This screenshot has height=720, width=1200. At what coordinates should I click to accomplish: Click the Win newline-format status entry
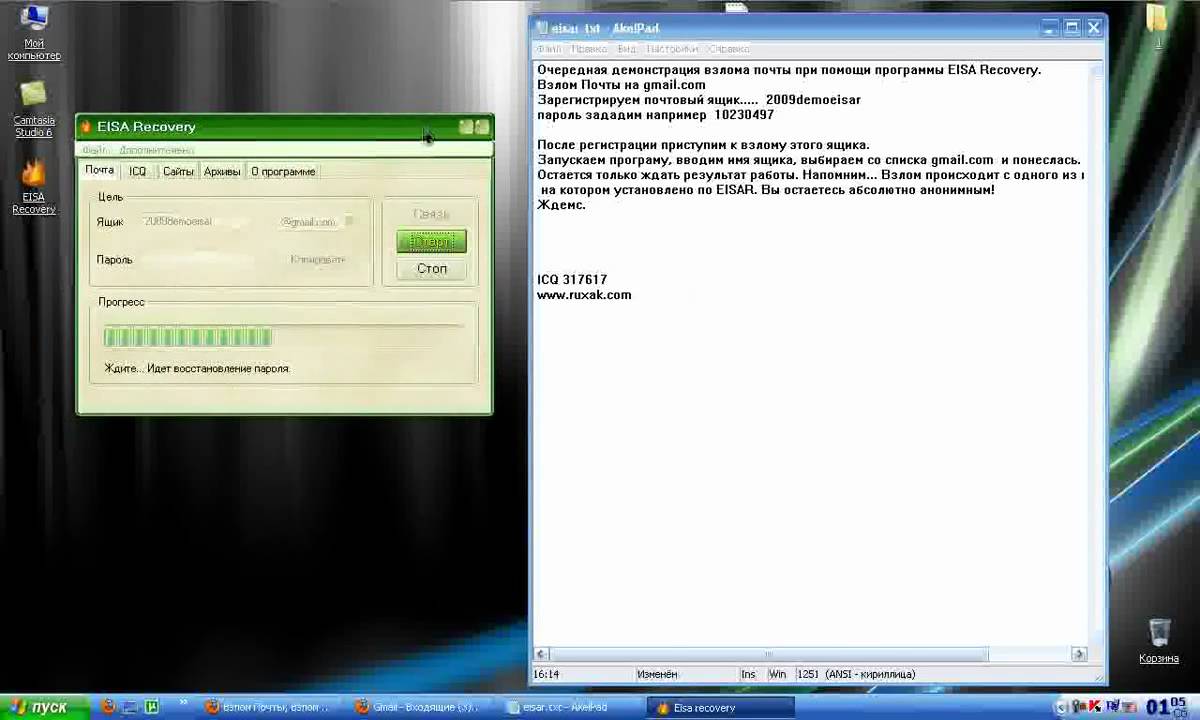point(777,674)
